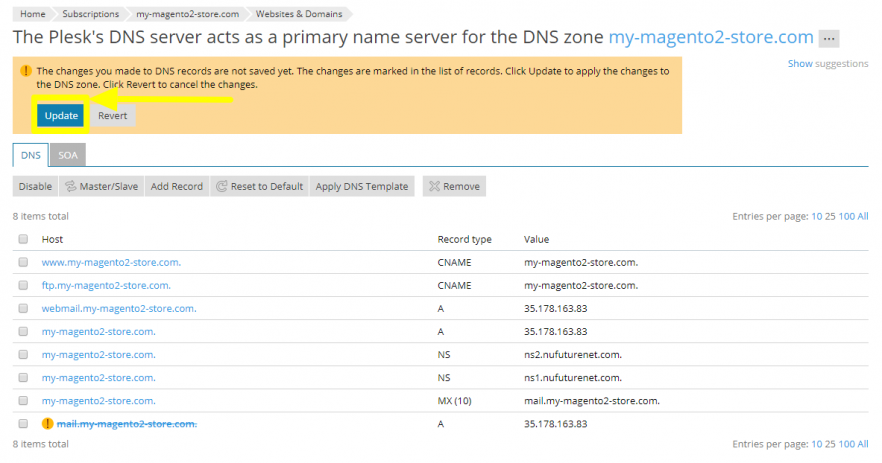Open my-magento2-store.com. host link for A record
The width and height of the screenshot is (882, 463).
pyautogui.click(x=98, y=331)
